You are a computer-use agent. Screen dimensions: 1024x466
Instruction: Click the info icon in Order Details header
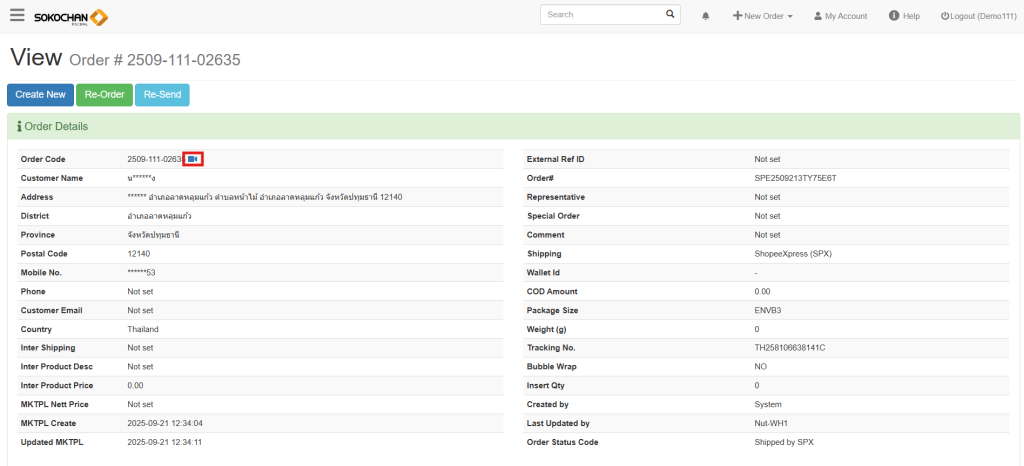[19, 127]
